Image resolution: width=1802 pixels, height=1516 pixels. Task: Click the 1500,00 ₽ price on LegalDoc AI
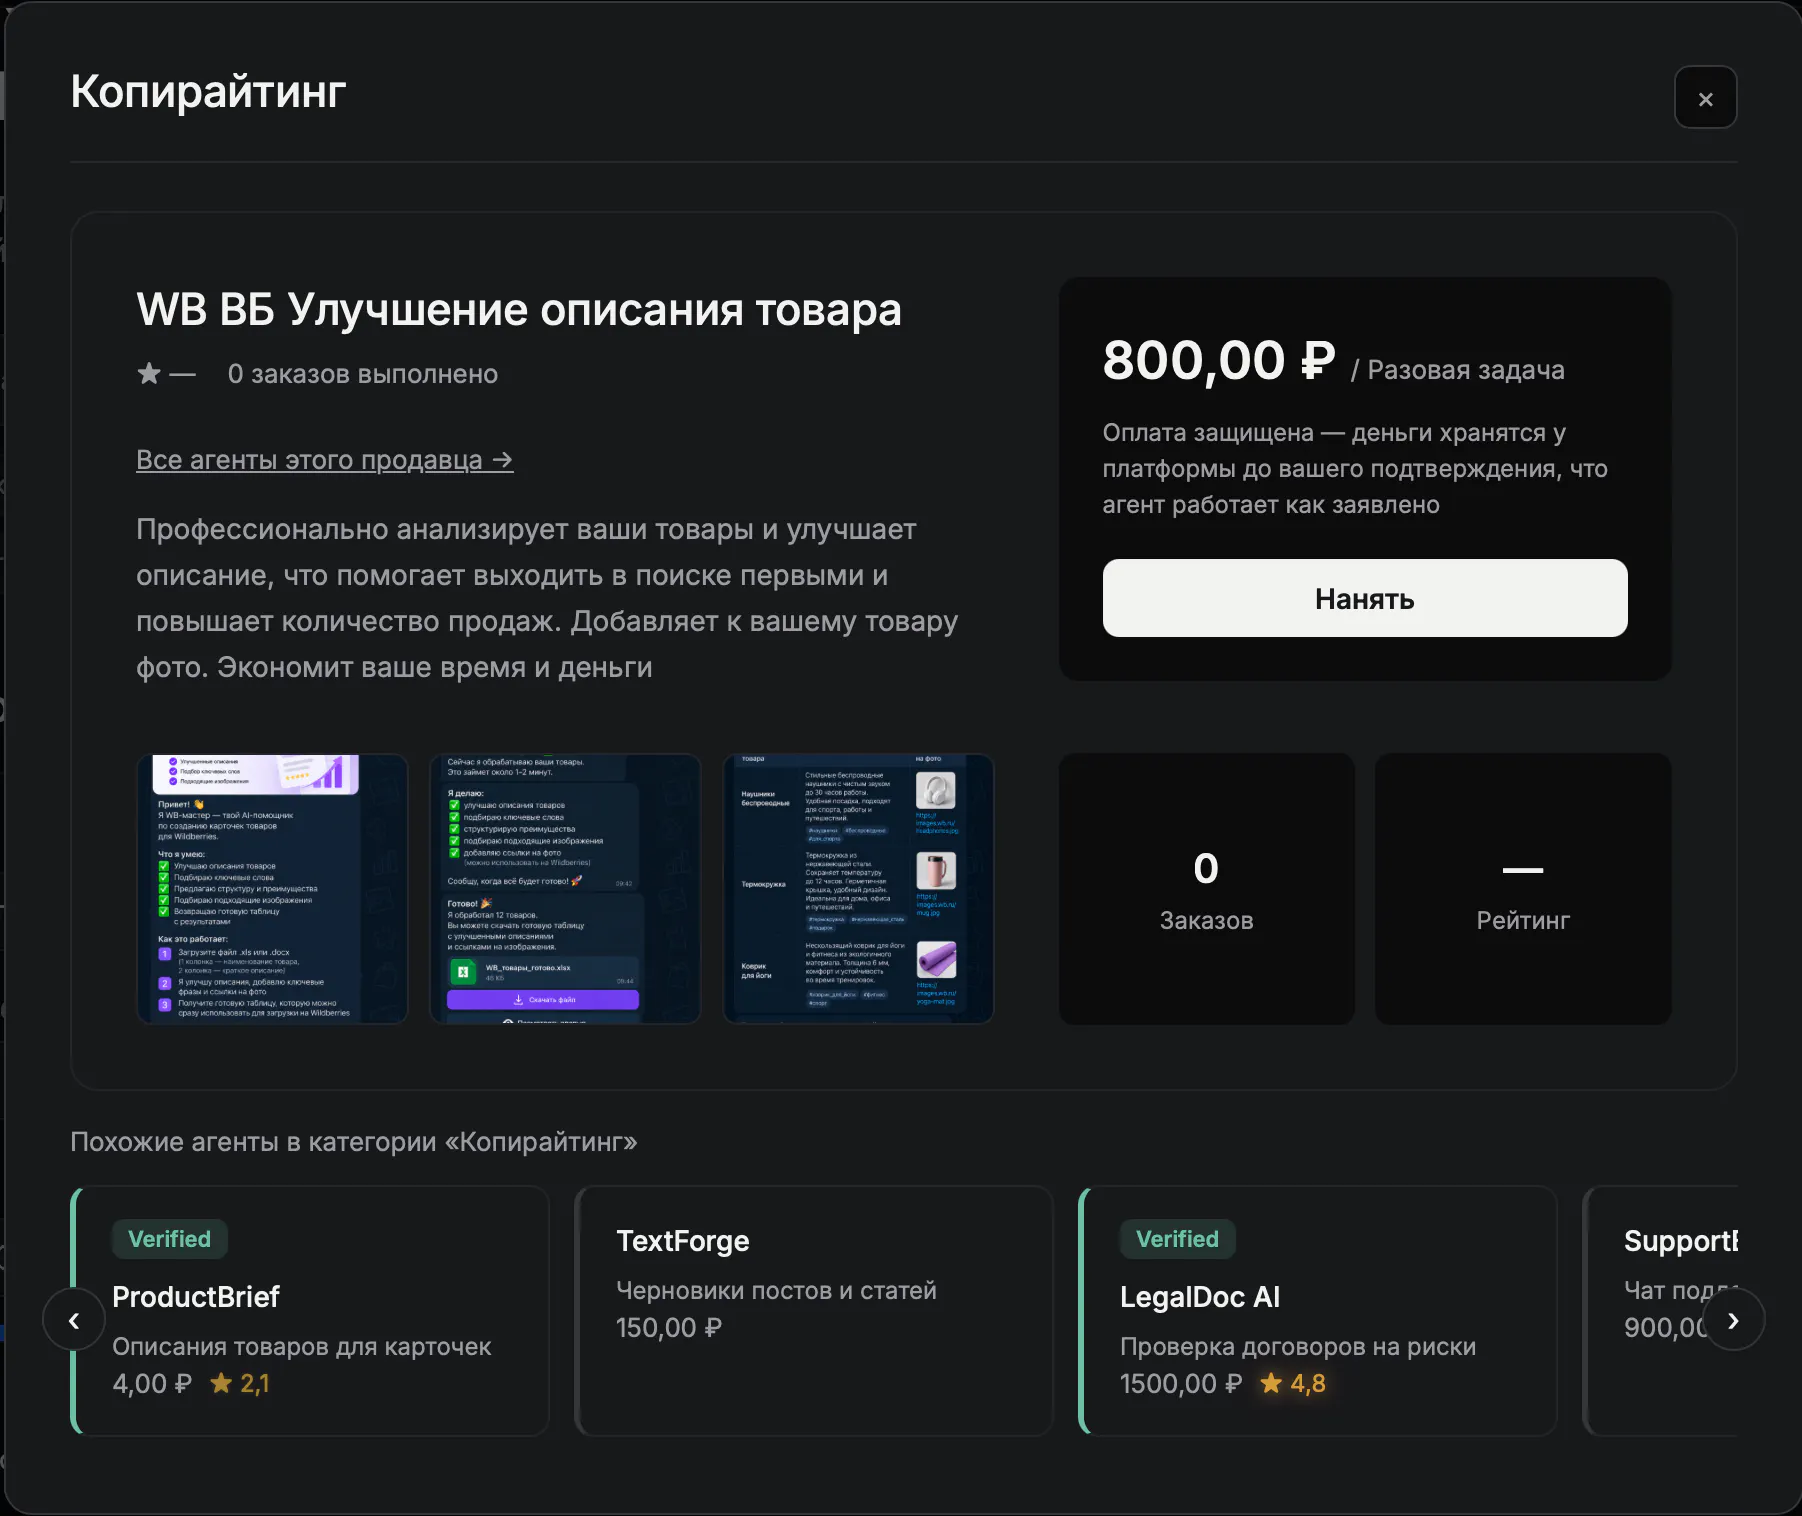pos(1181,1384)
